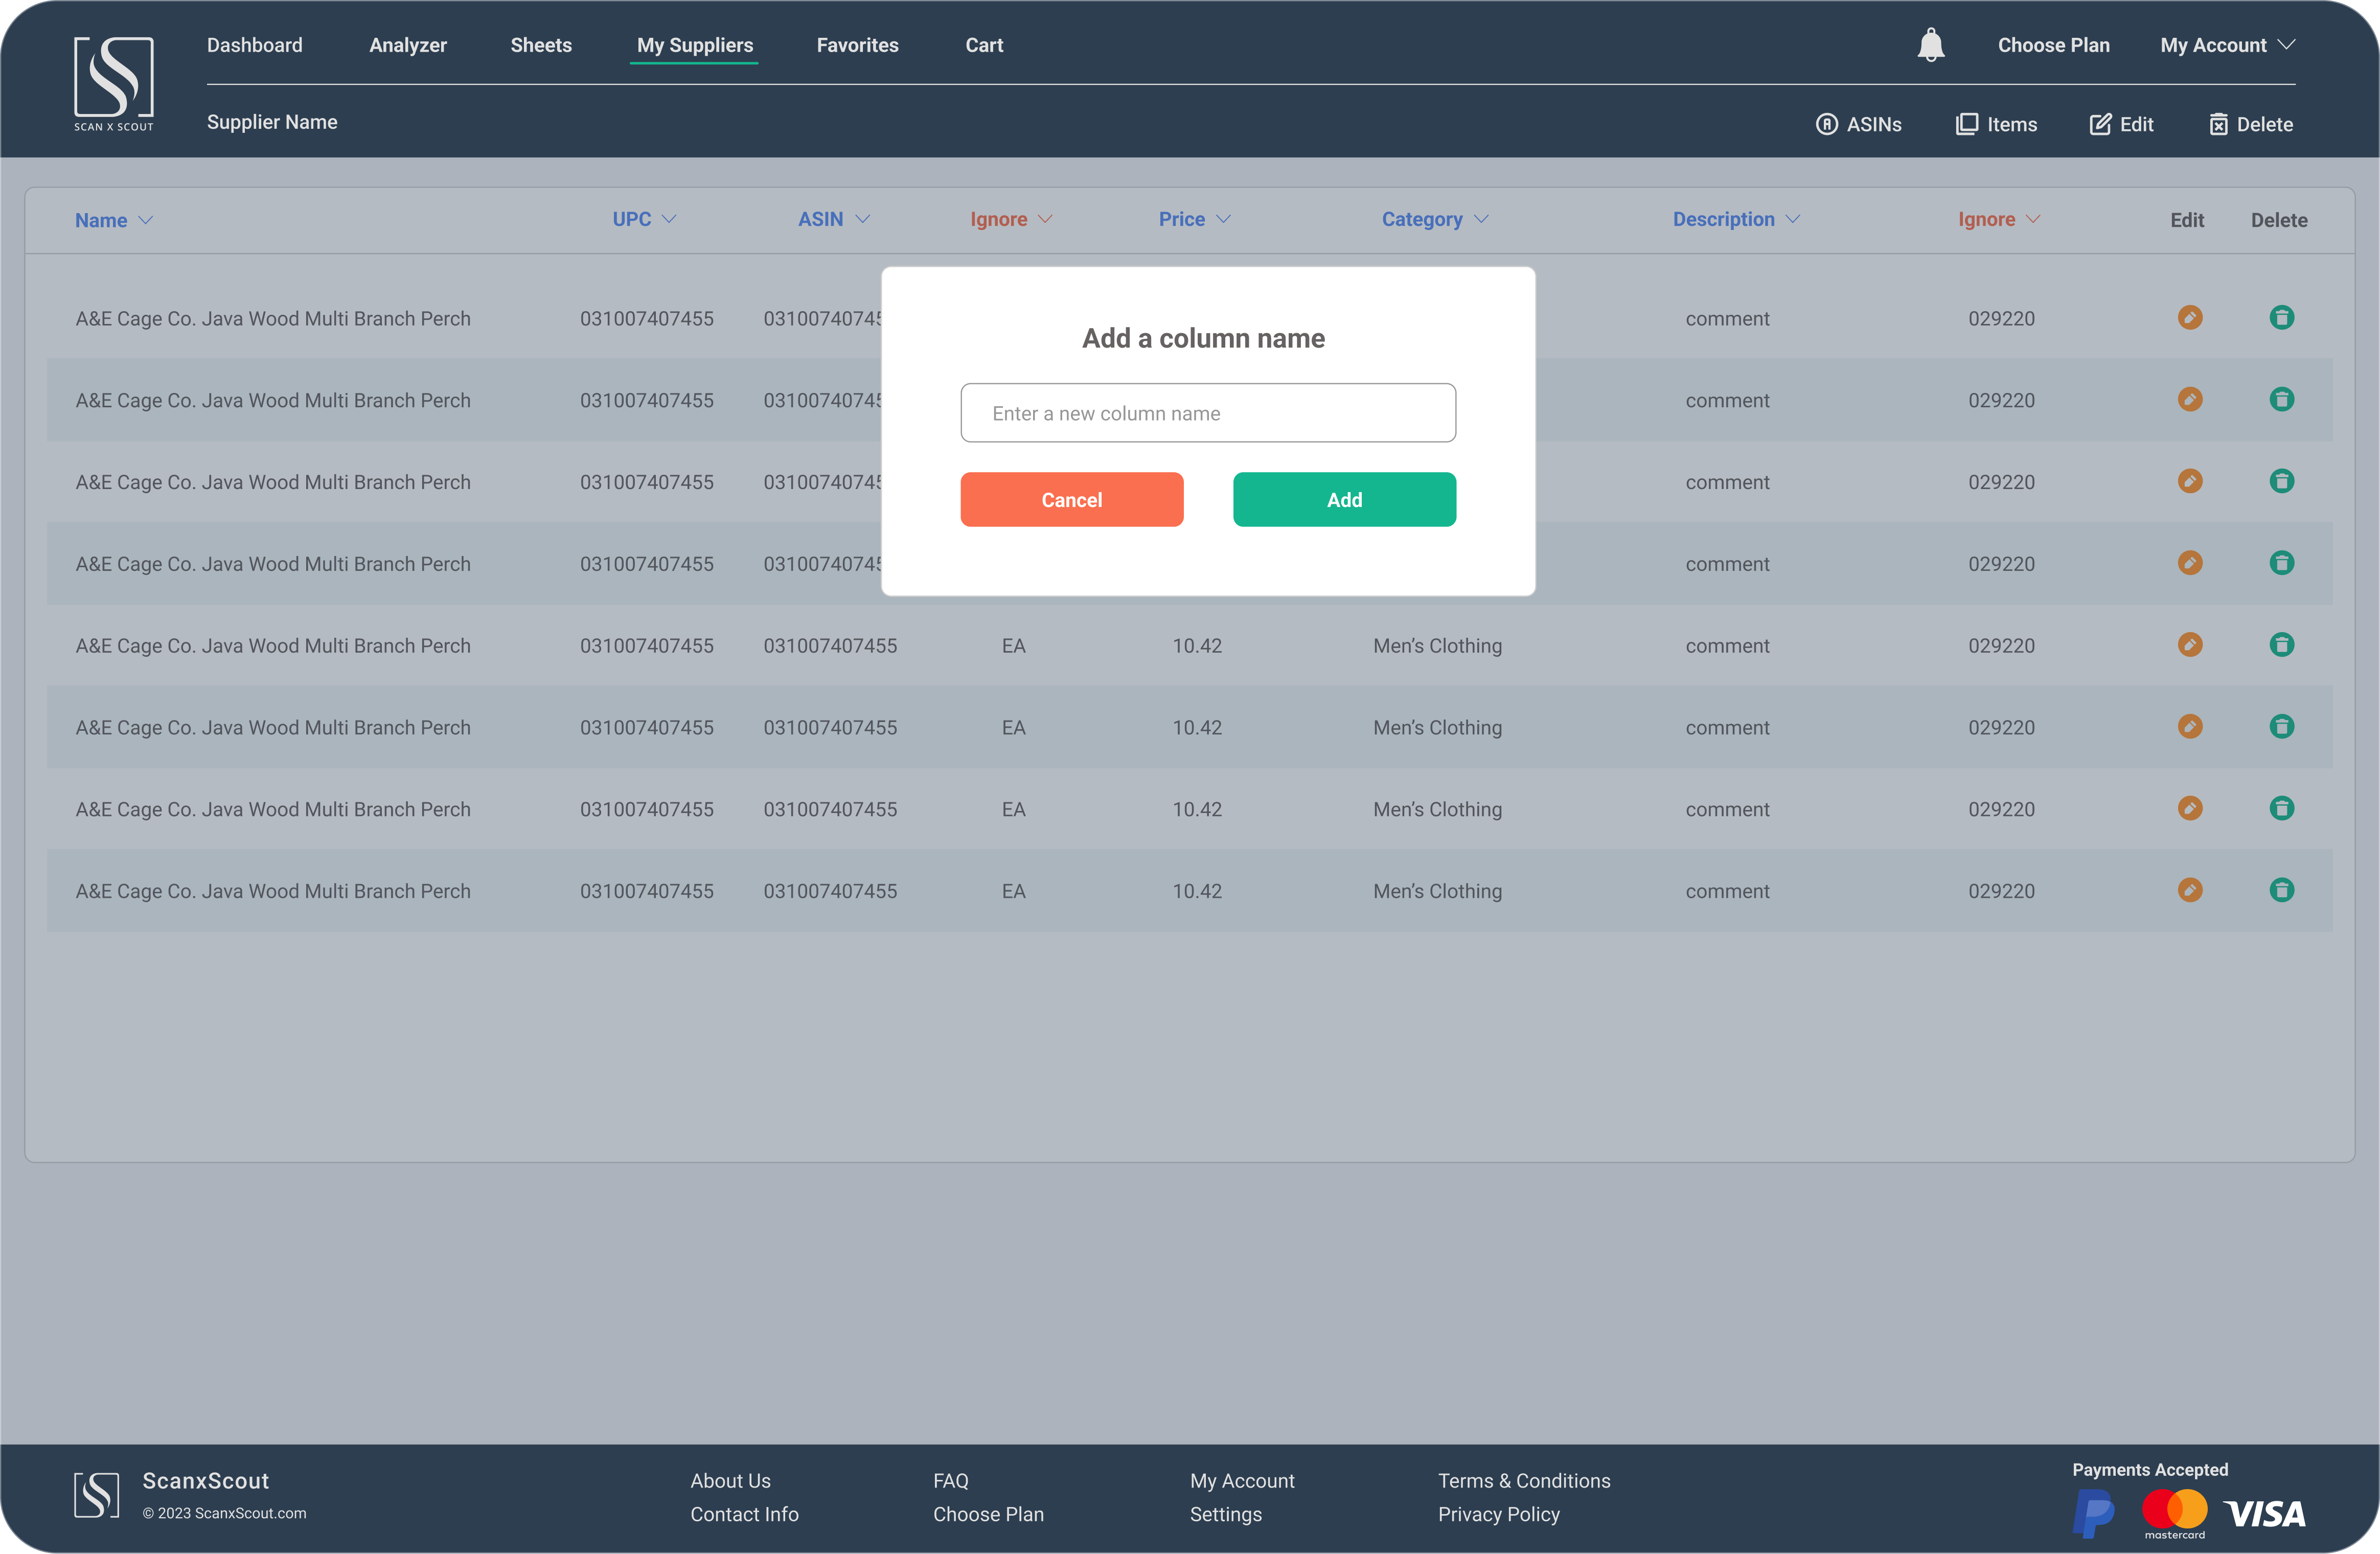Open the Privacy Policy footer link

coord(1498,1514)
